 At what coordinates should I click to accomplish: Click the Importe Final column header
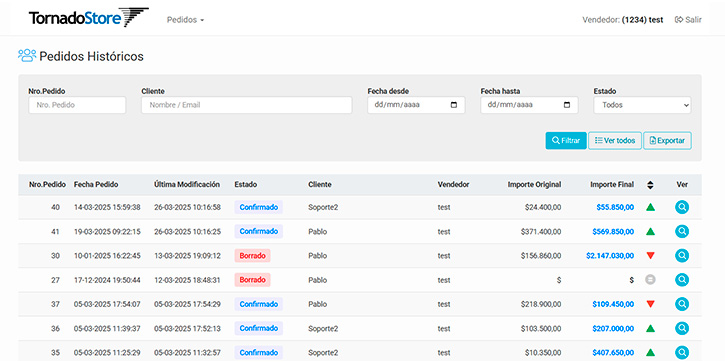tap(612, 184)
